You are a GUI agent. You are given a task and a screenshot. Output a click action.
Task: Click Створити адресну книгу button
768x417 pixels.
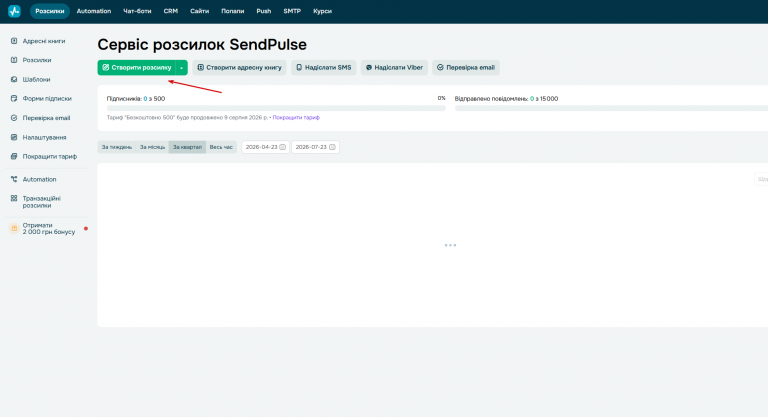[240, 68]
